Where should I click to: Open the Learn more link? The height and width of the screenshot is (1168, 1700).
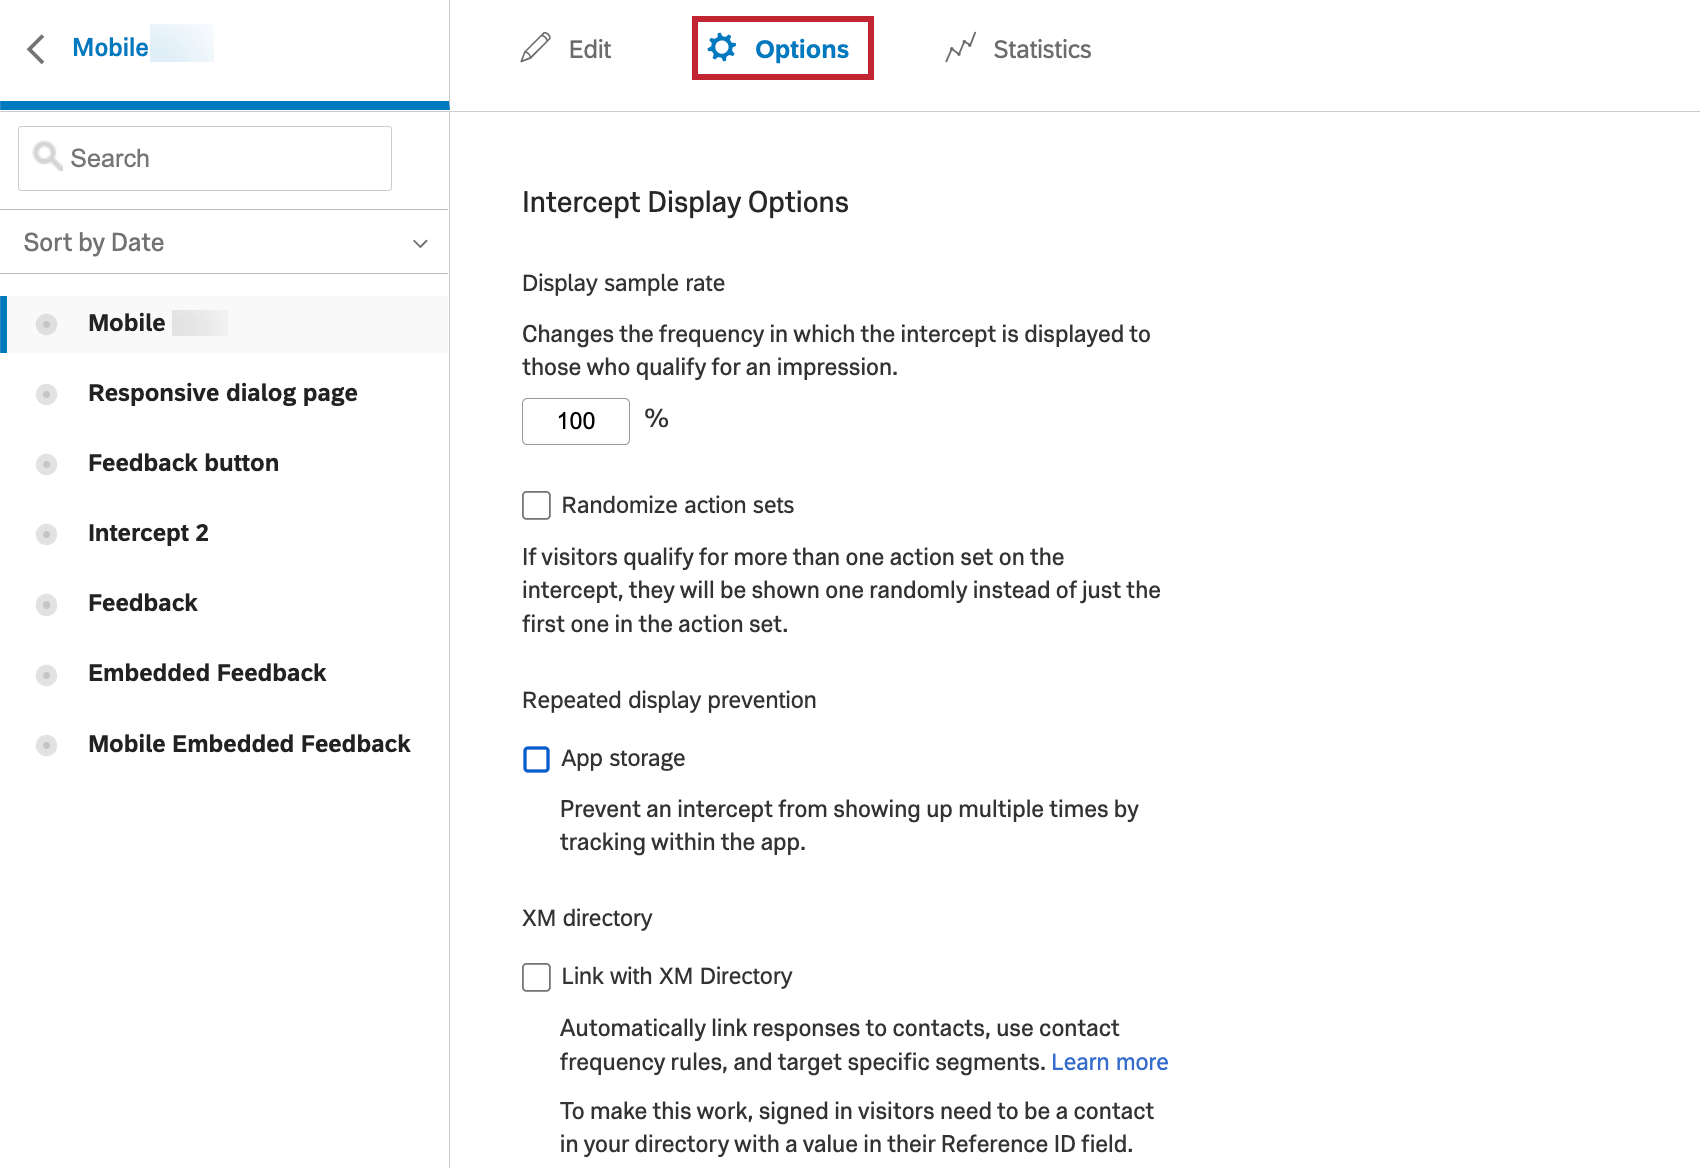tap(1109, 1062)
